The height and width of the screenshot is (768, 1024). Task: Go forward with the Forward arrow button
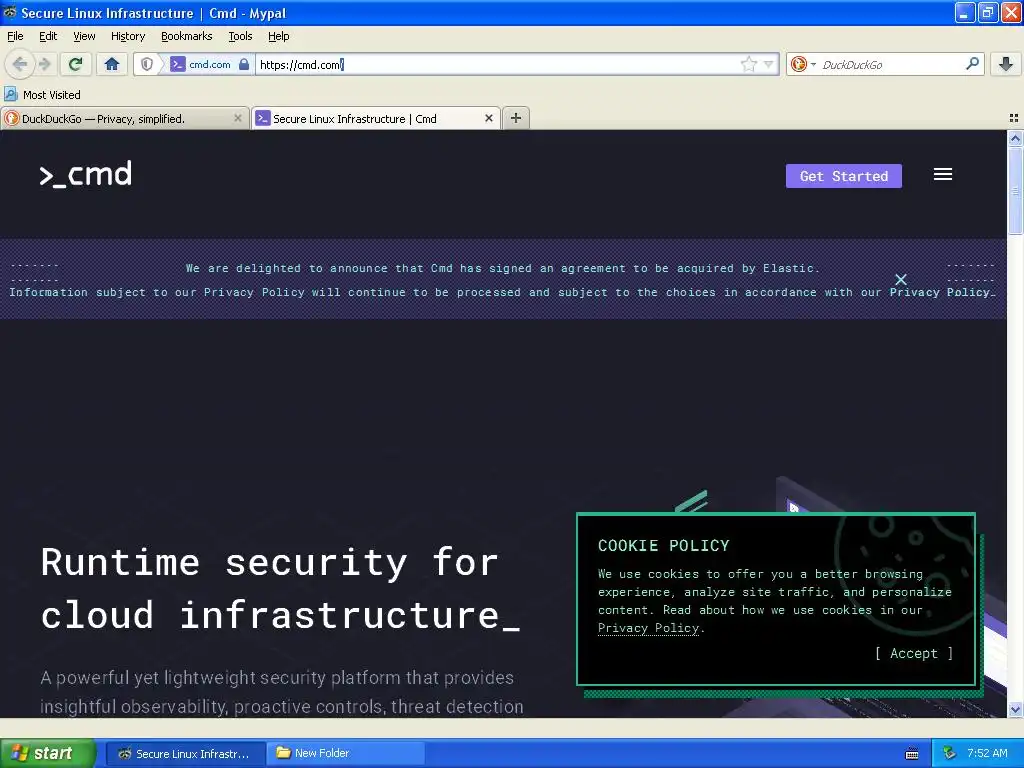click(45, 64)
